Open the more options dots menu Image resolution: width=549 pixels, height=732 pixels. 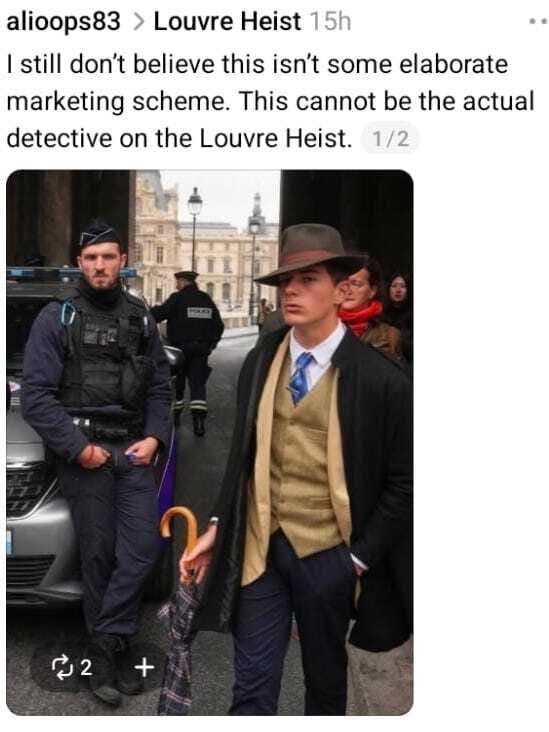click(x=538, y=21)
